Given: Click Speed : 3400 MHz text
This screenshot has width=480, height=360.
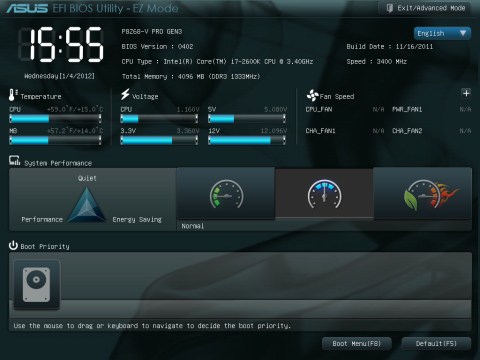Looking at the screenshot, I should click(377, 61).
